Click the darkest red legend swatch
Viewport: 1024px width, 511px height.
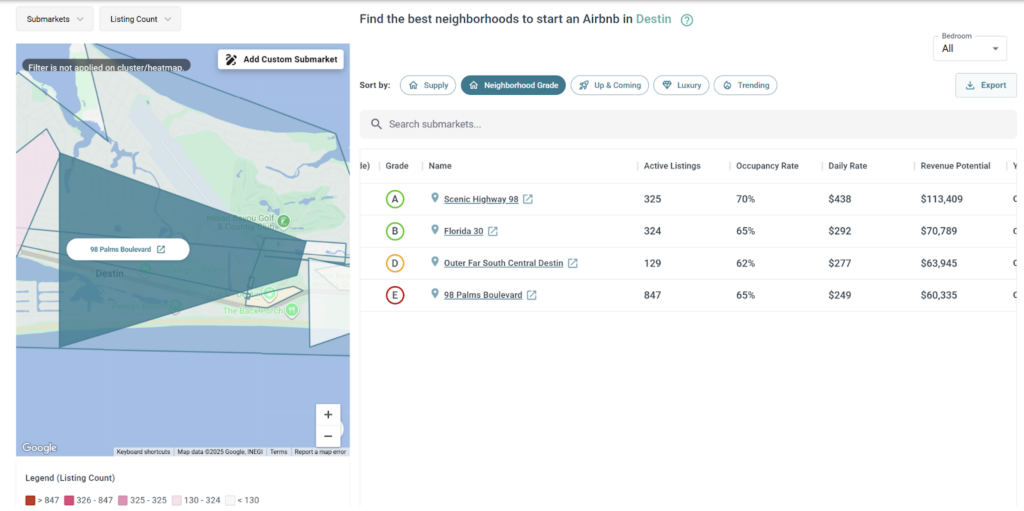[30, 500]
